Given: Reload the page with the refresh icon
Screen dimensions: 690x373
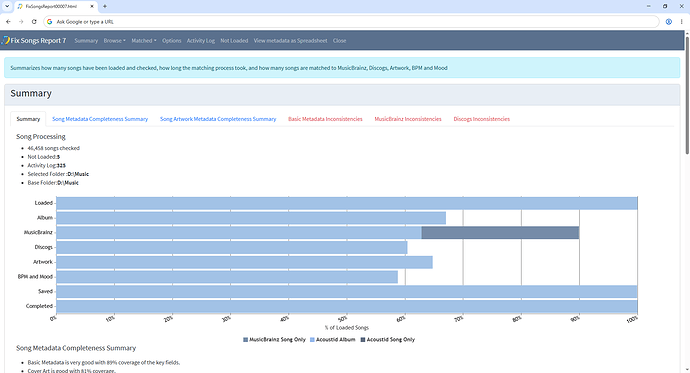Looking at the screenshot, I should click(x=34, y=22).
